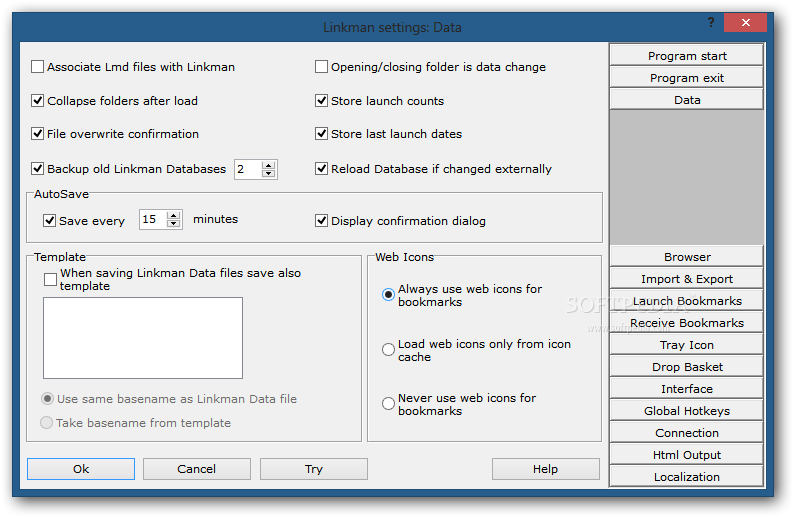Increase autosave minutes with up arrow
The height and width of the screenshot is (517, 794).
pyautogui.click(x=174, y=216)
